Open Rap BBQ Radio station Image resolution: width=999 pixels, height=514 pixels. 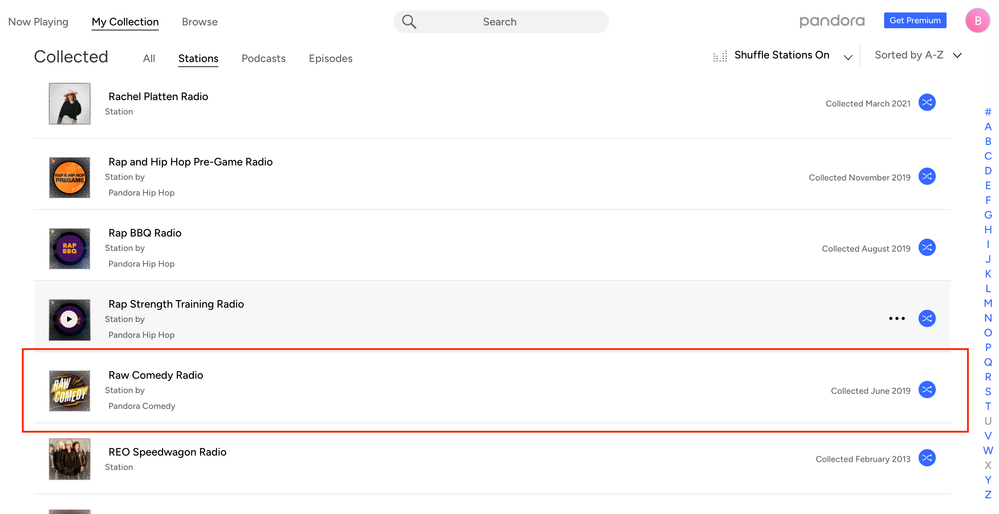[145, 233]
